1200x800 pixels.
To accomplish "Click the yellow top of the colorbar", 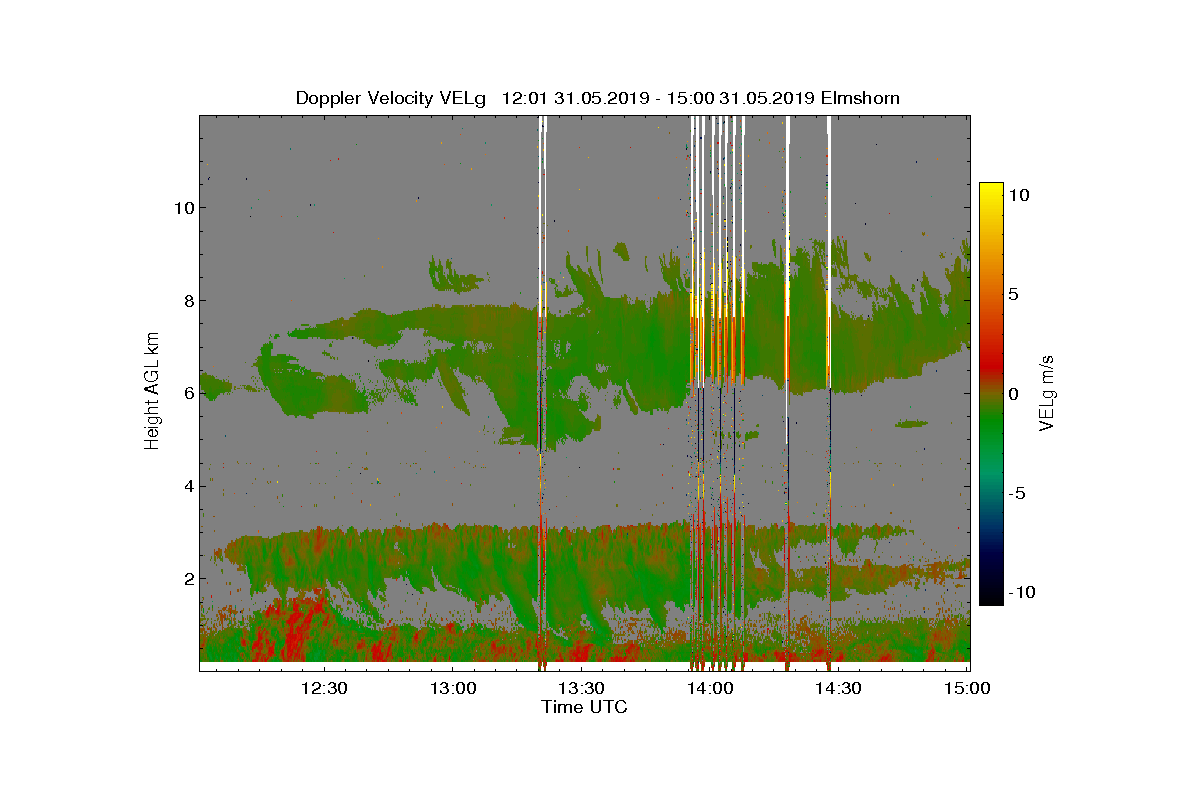I will click(991, 192).
